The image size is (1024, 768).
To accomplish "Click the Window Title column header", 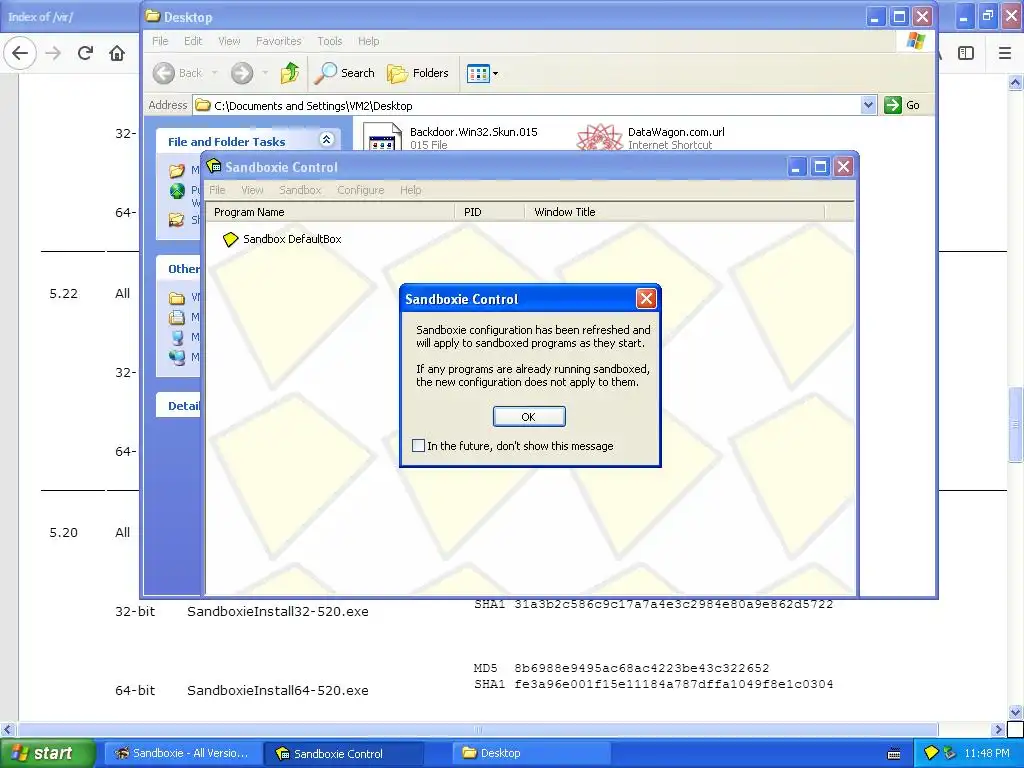I will (675, 212).
